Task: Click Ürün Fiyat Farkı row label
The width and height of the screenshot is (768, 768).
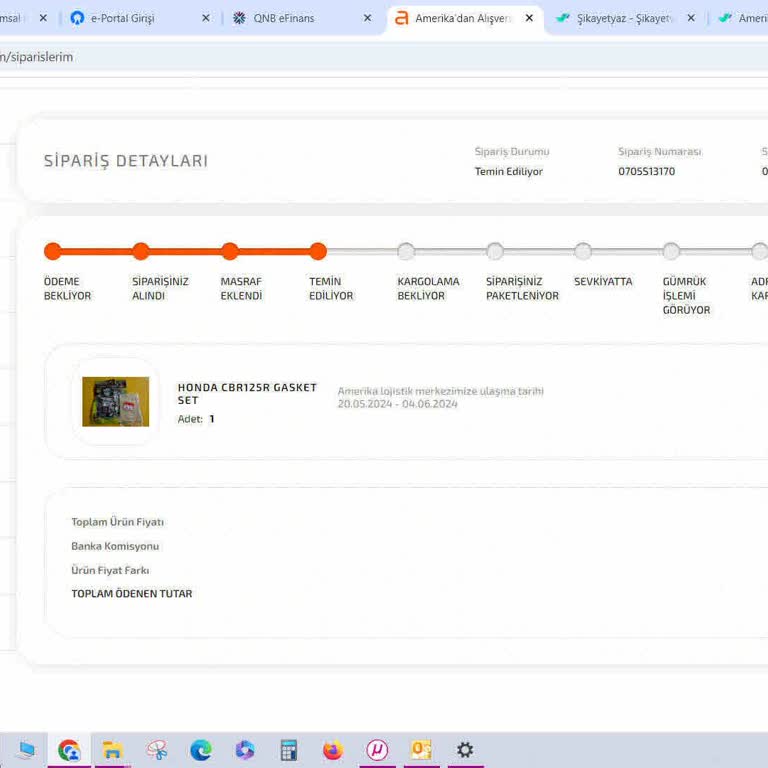Action: click(110, 570)
